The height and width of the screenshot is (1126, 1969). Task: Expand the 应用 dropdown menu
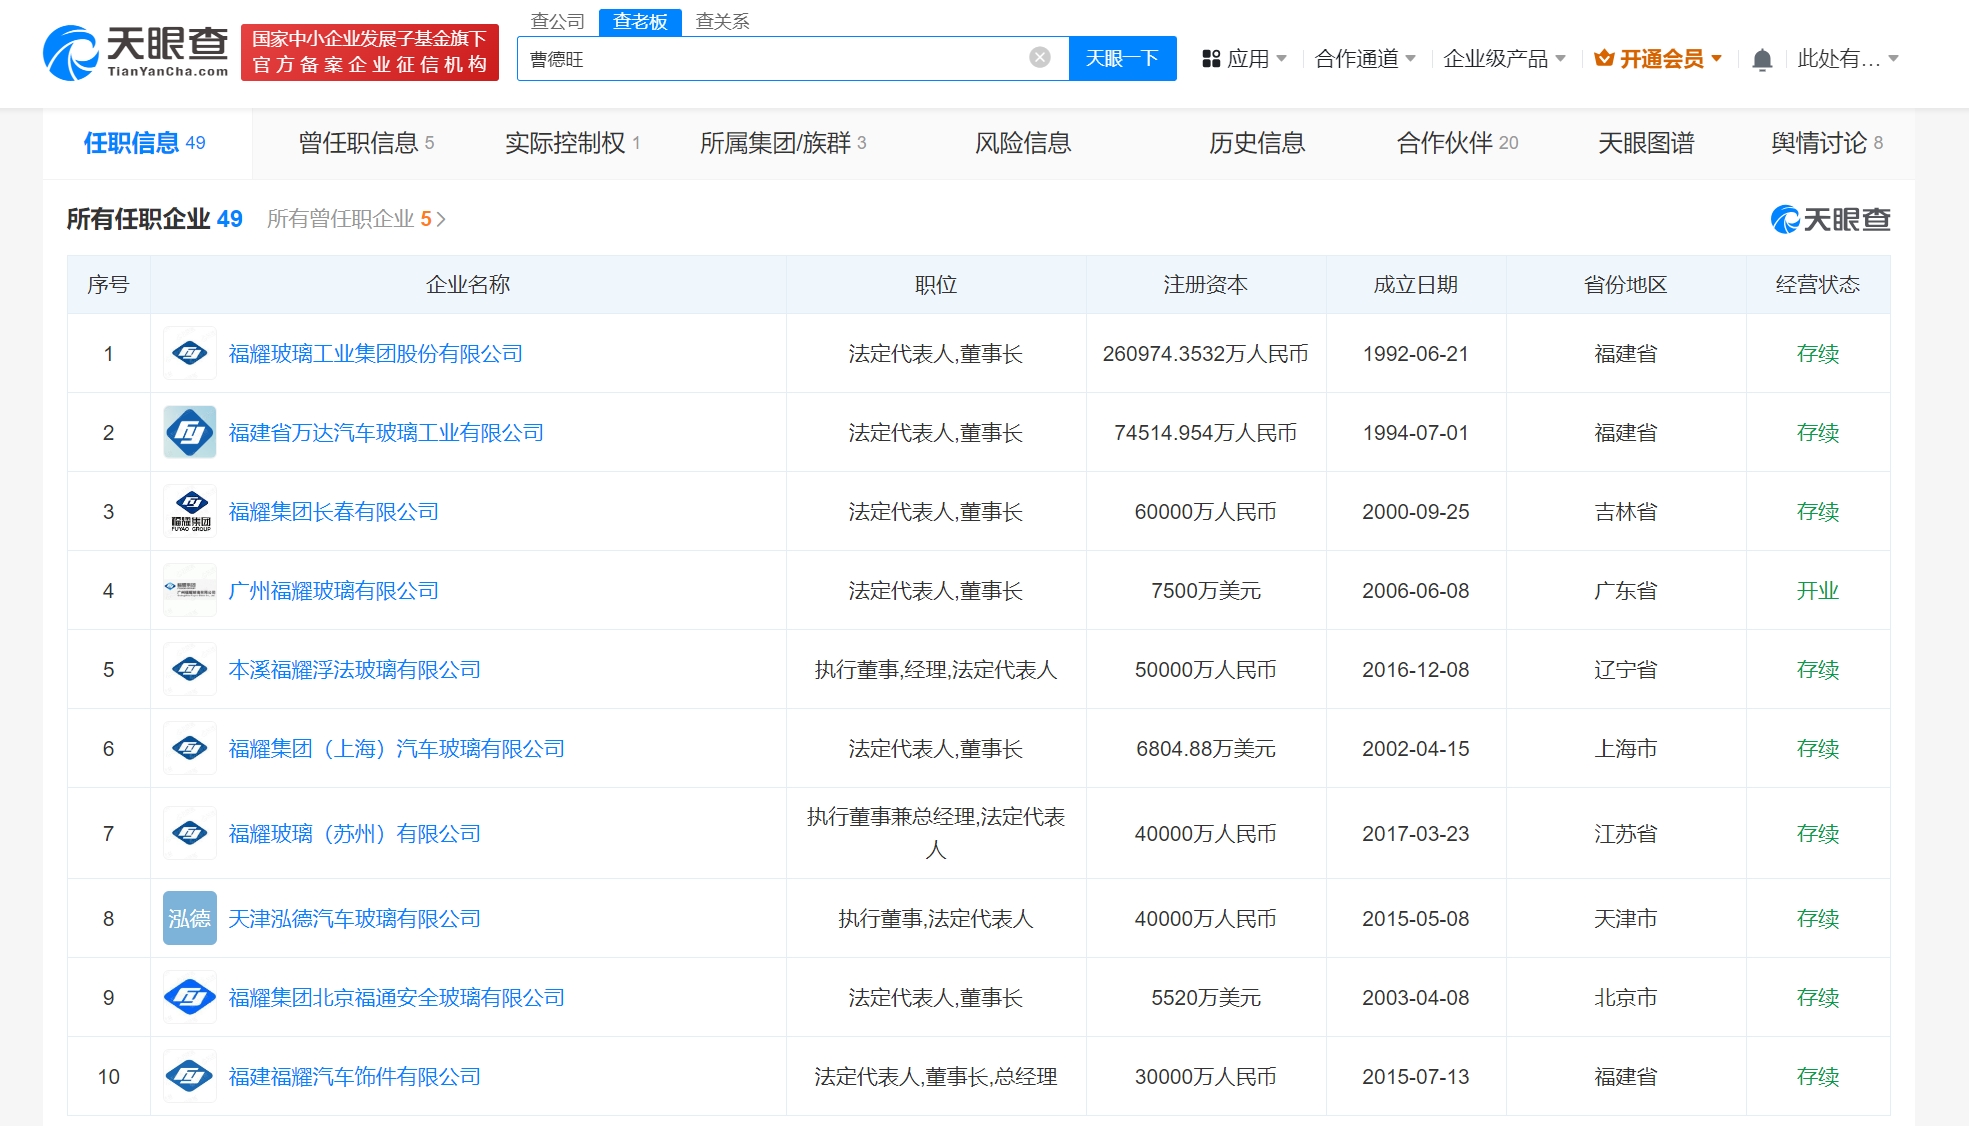coord(1245,59)
